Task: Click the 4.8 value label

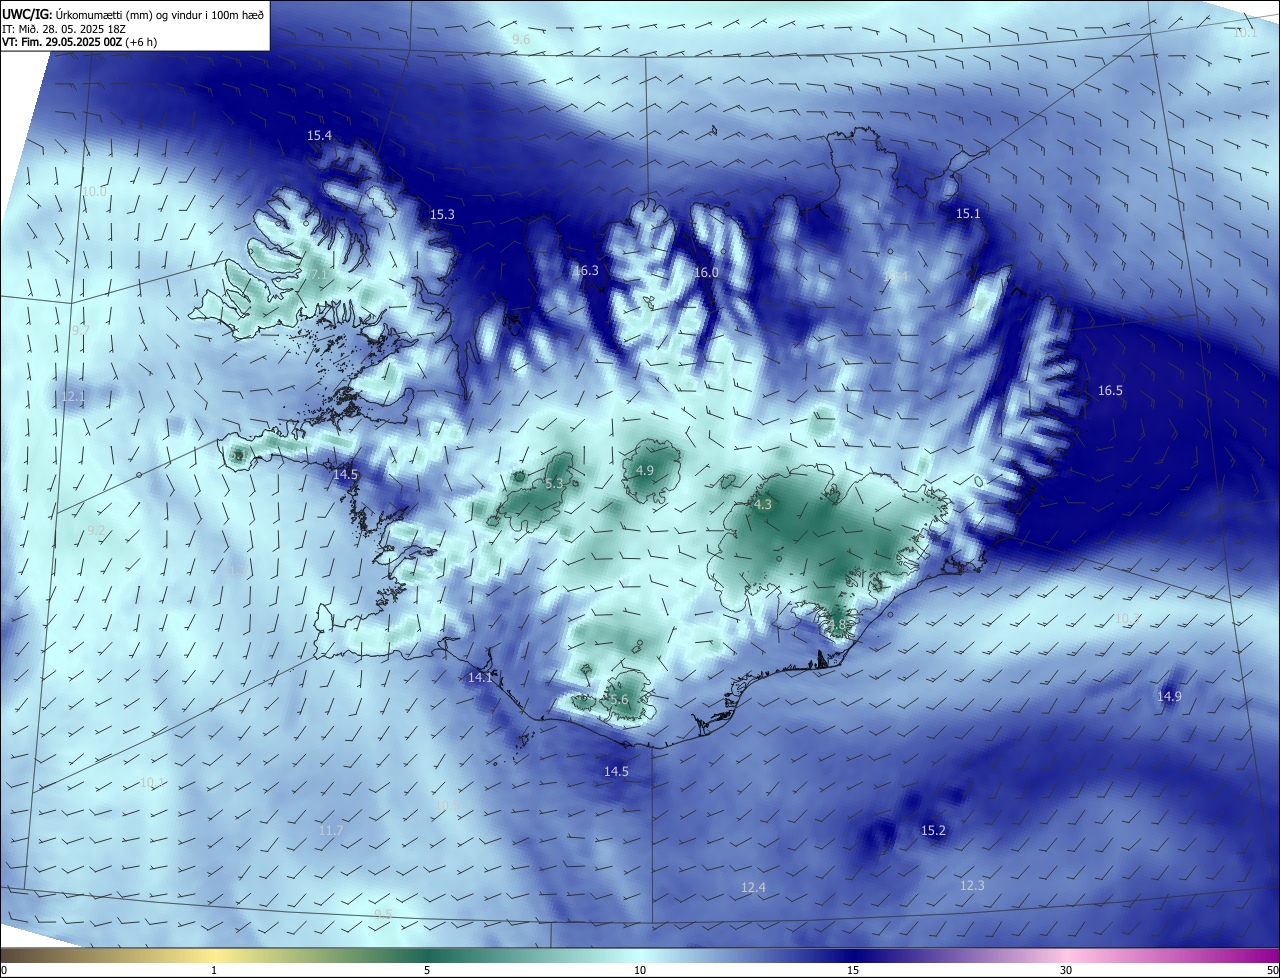Action: 838,625
